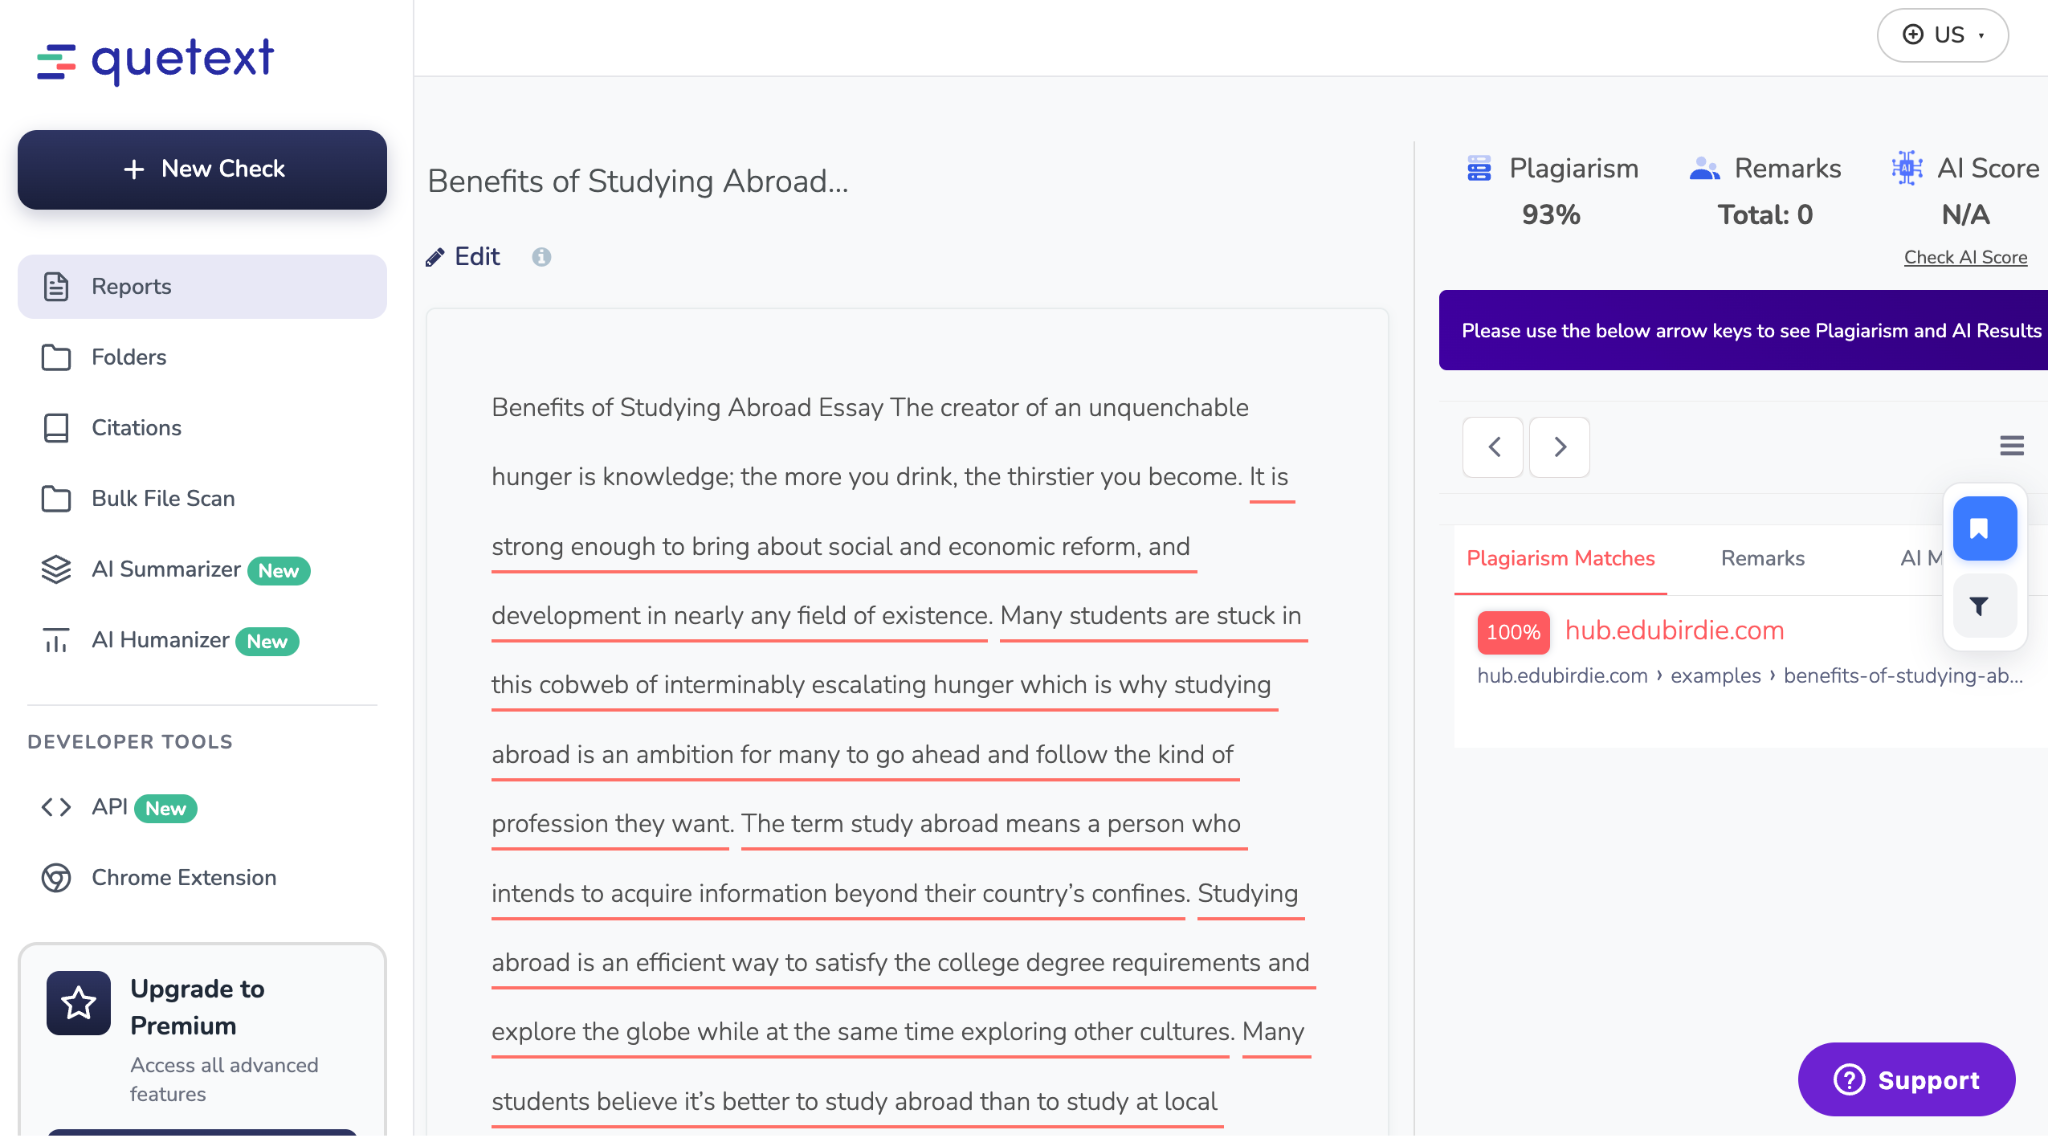
Task: Click the Bulk File Scan folder icon
Action: pyautogui.click(x=56, y=498)
